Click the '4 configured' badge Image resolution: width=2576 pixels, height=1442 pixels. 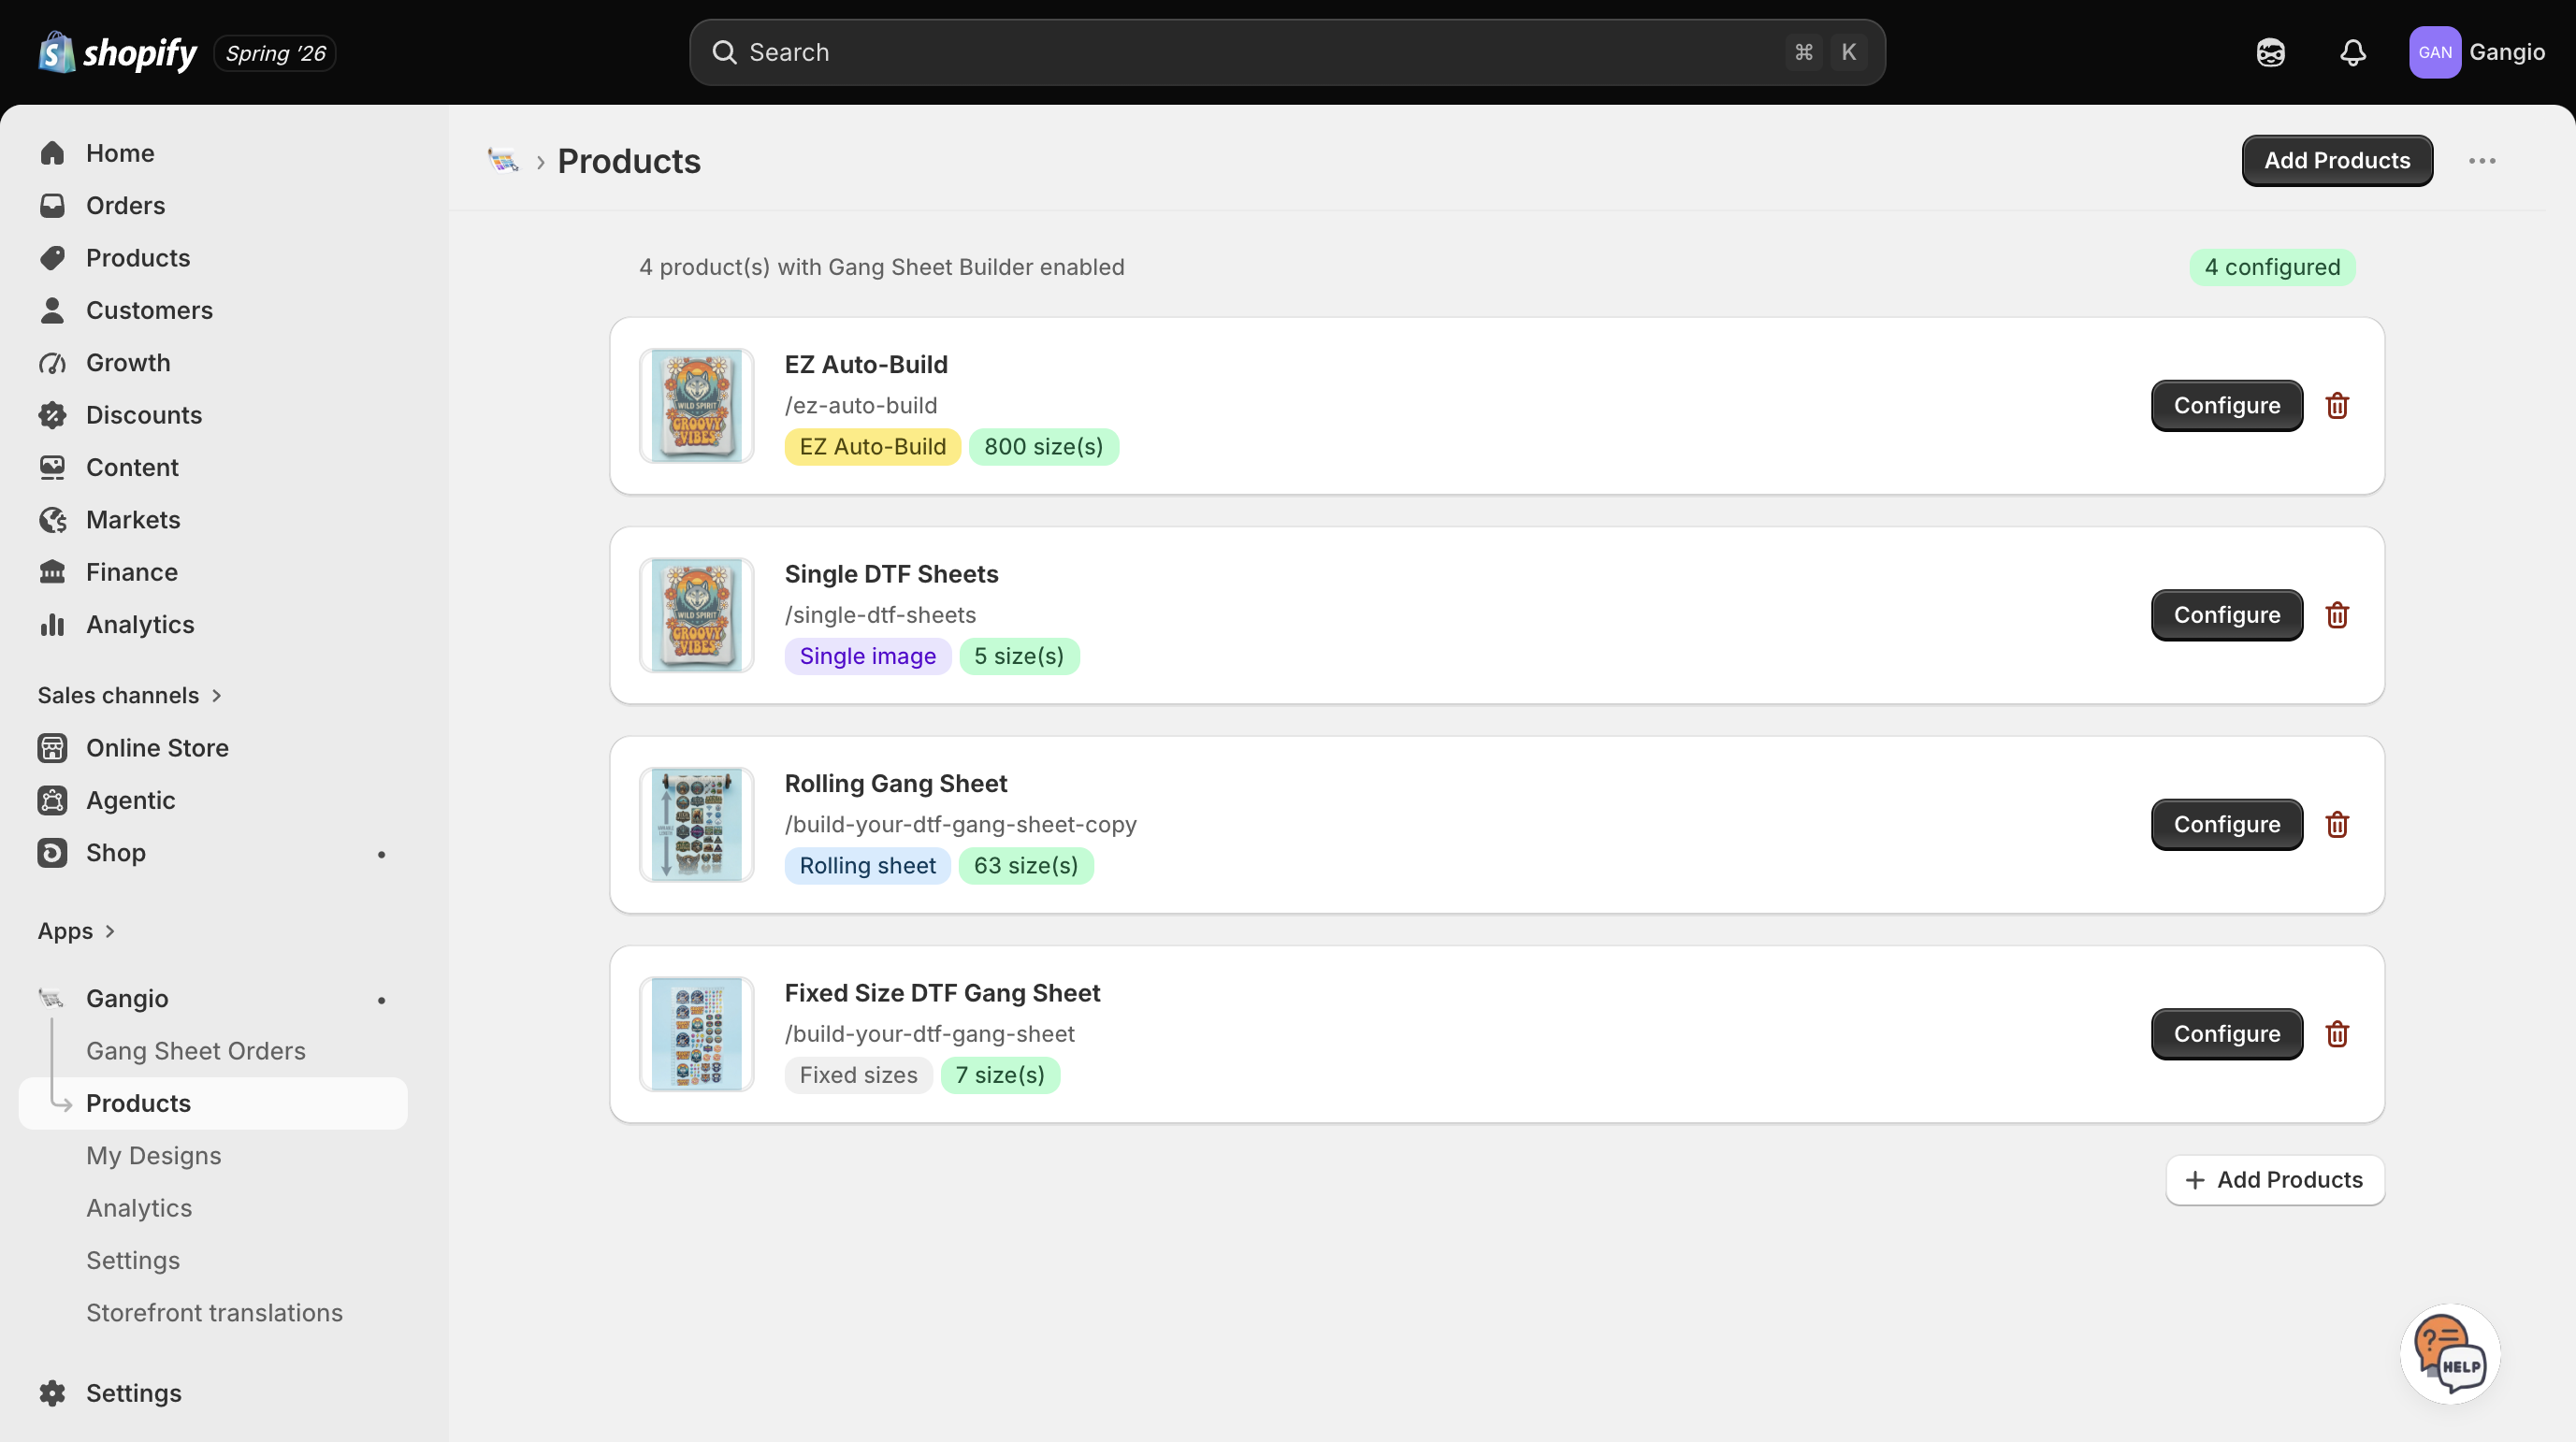coord(2272,267)
